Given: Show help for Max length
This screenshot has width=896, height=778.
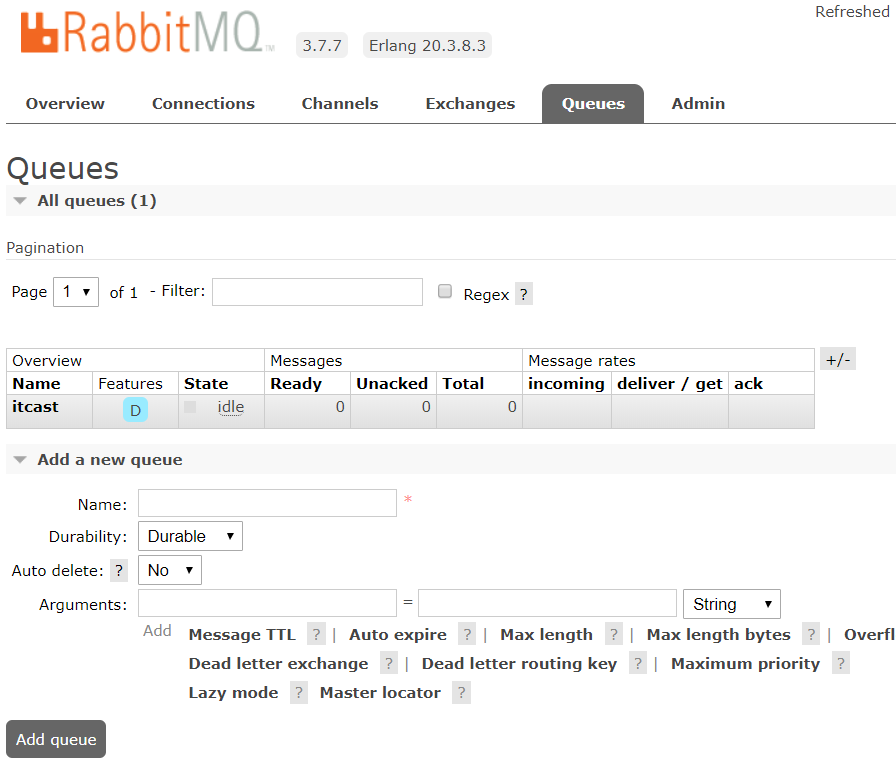Looking at the screenshot, I should pos(613,634).
